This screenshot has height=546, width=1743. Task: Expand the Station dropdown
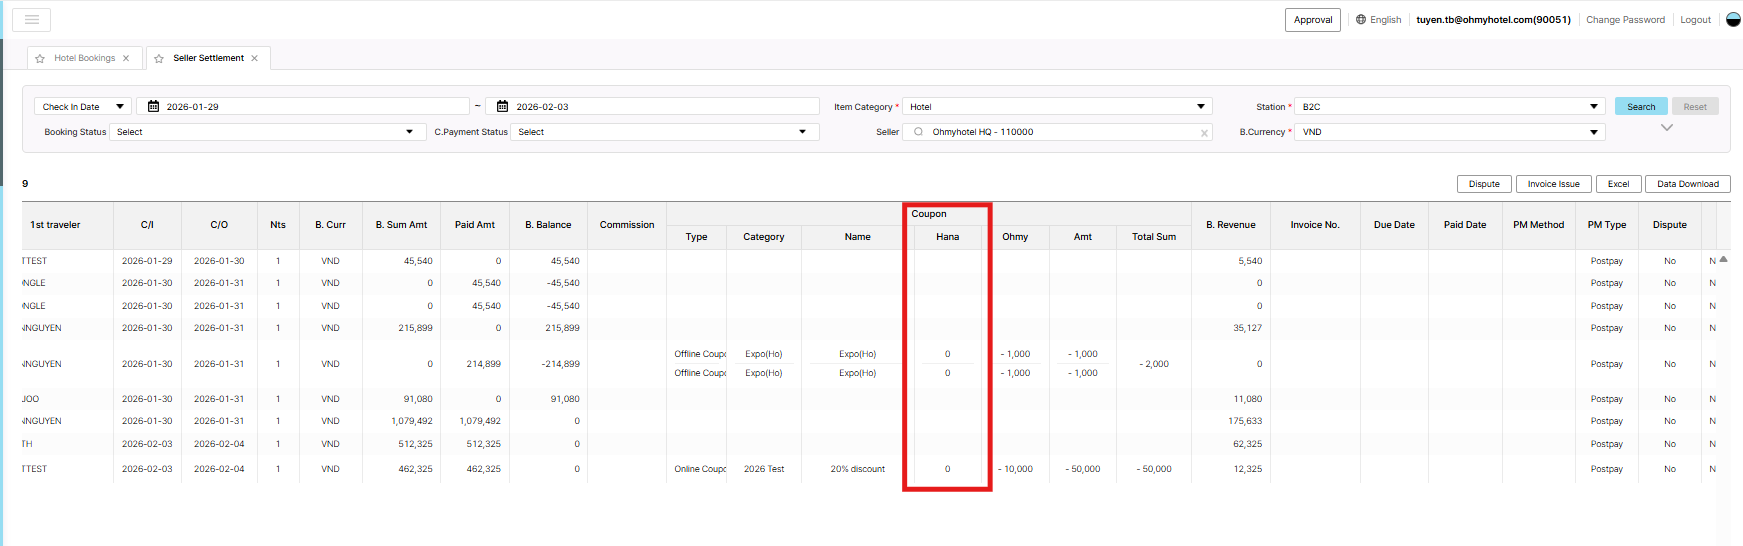(1449, 107)
